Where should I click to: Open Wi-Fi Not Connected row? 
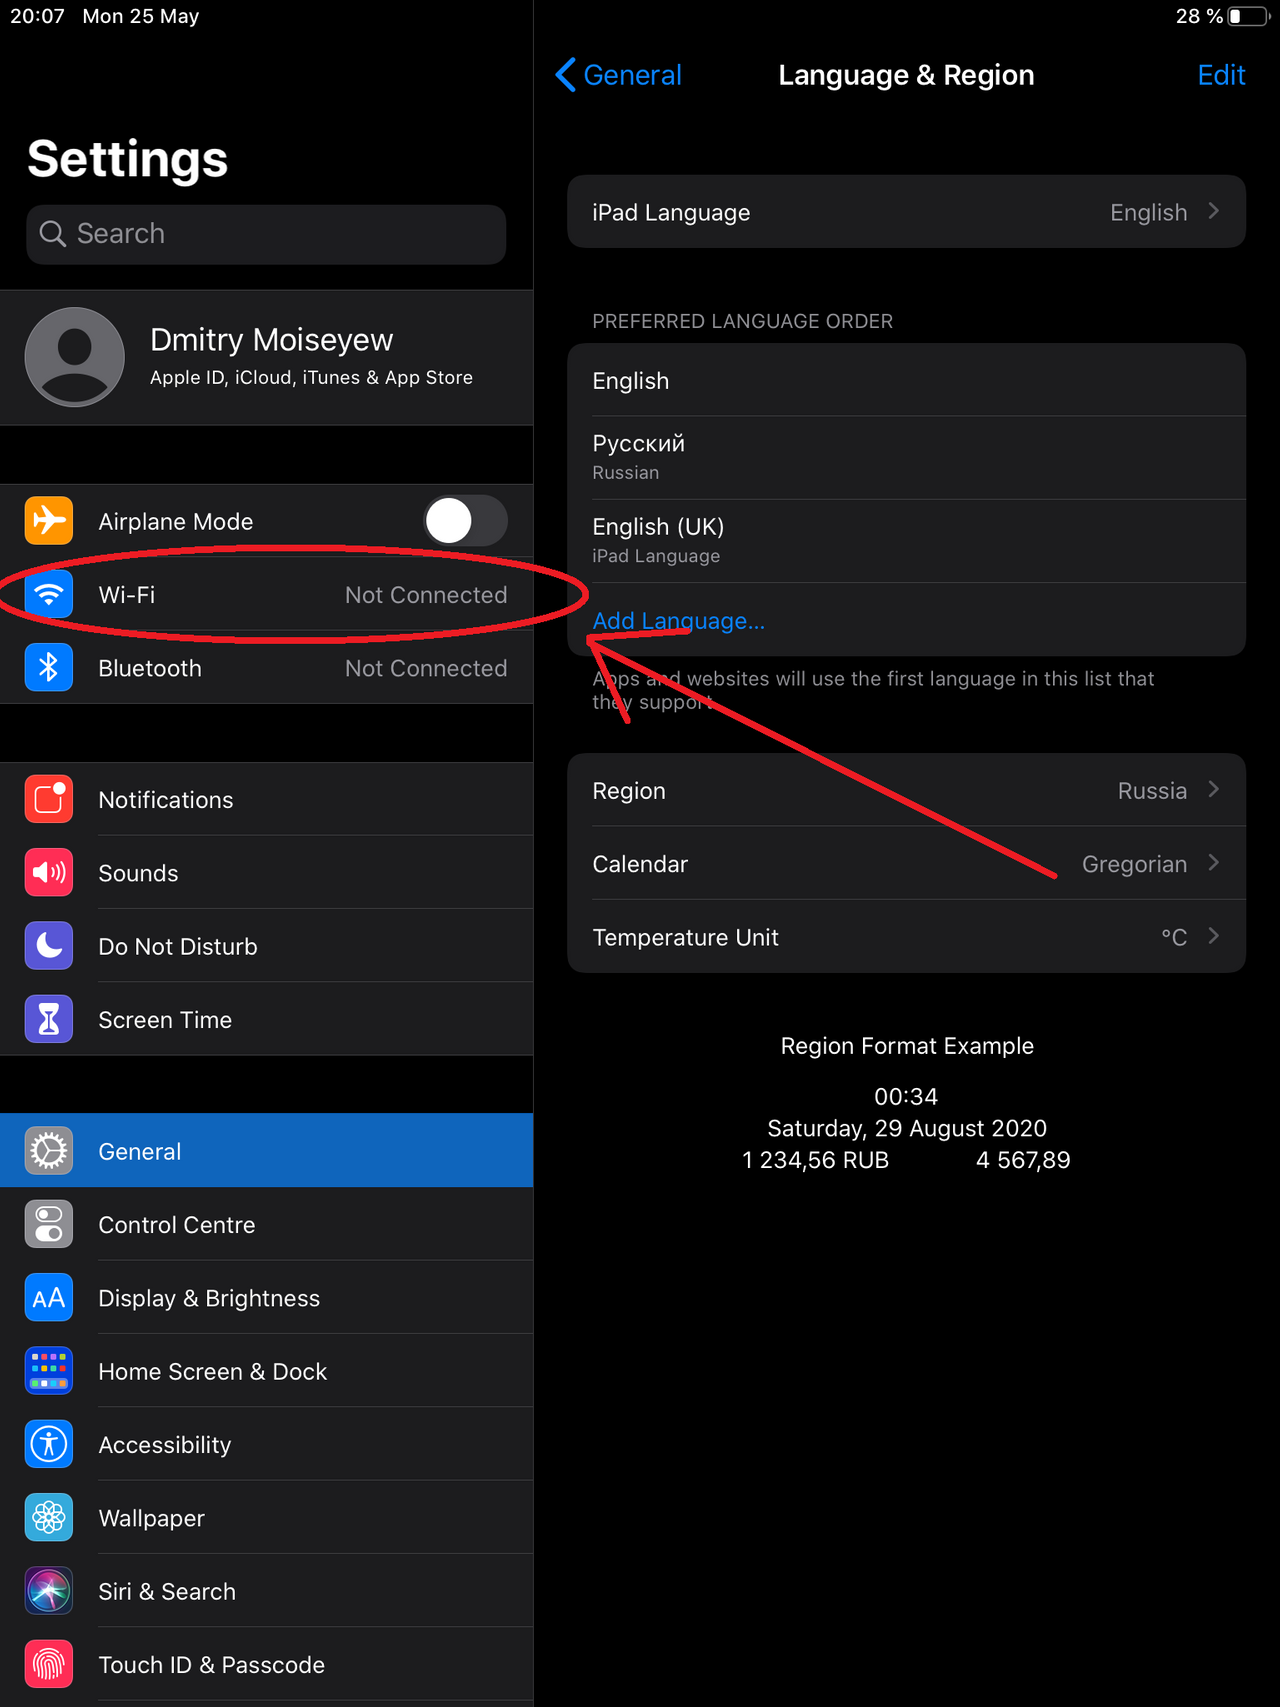pyautogui.click(x=267, y=594)
